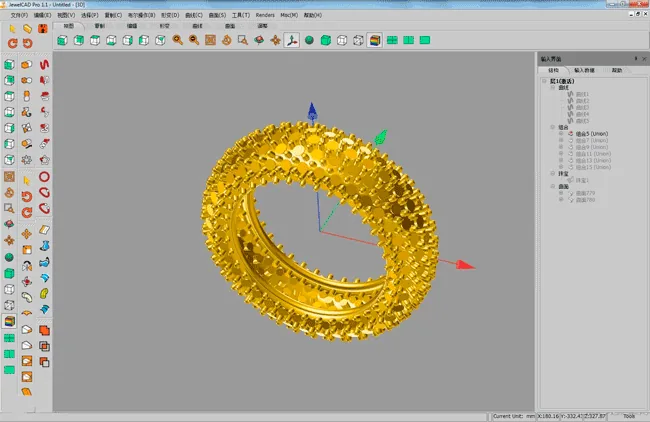Click the Current Unit mm status field
Screen dimensions: 650x422
click(x=514, y=416)
